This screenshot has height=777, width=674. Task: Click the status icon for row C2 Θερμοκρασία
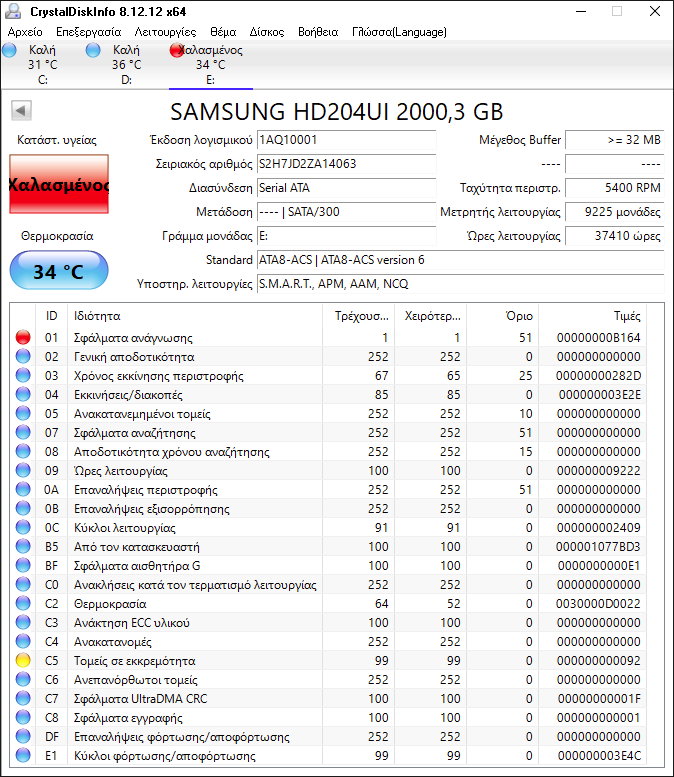click(x=23, y=604)
